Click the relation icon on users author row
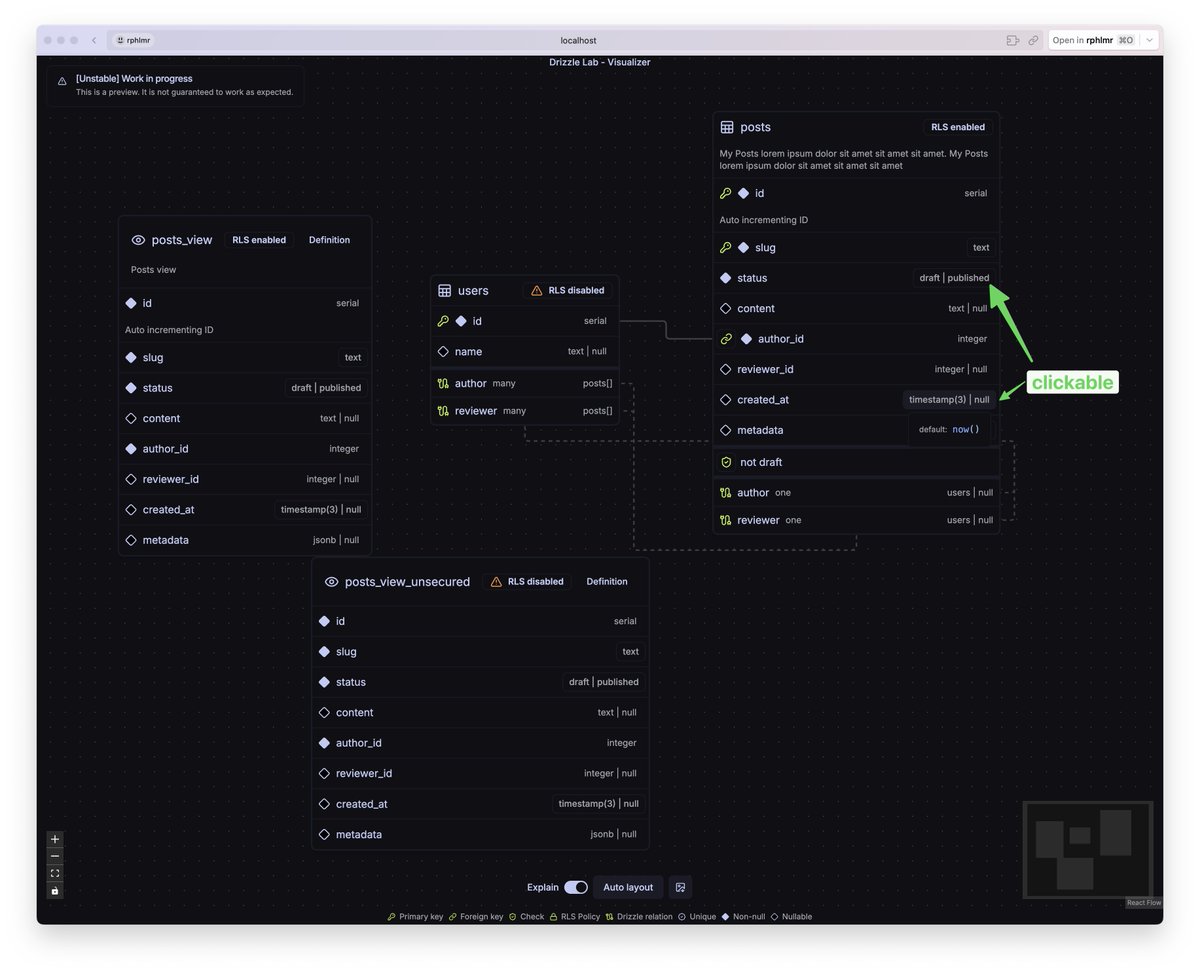Screen dimensions: 1200x973 tap(443, 384)
